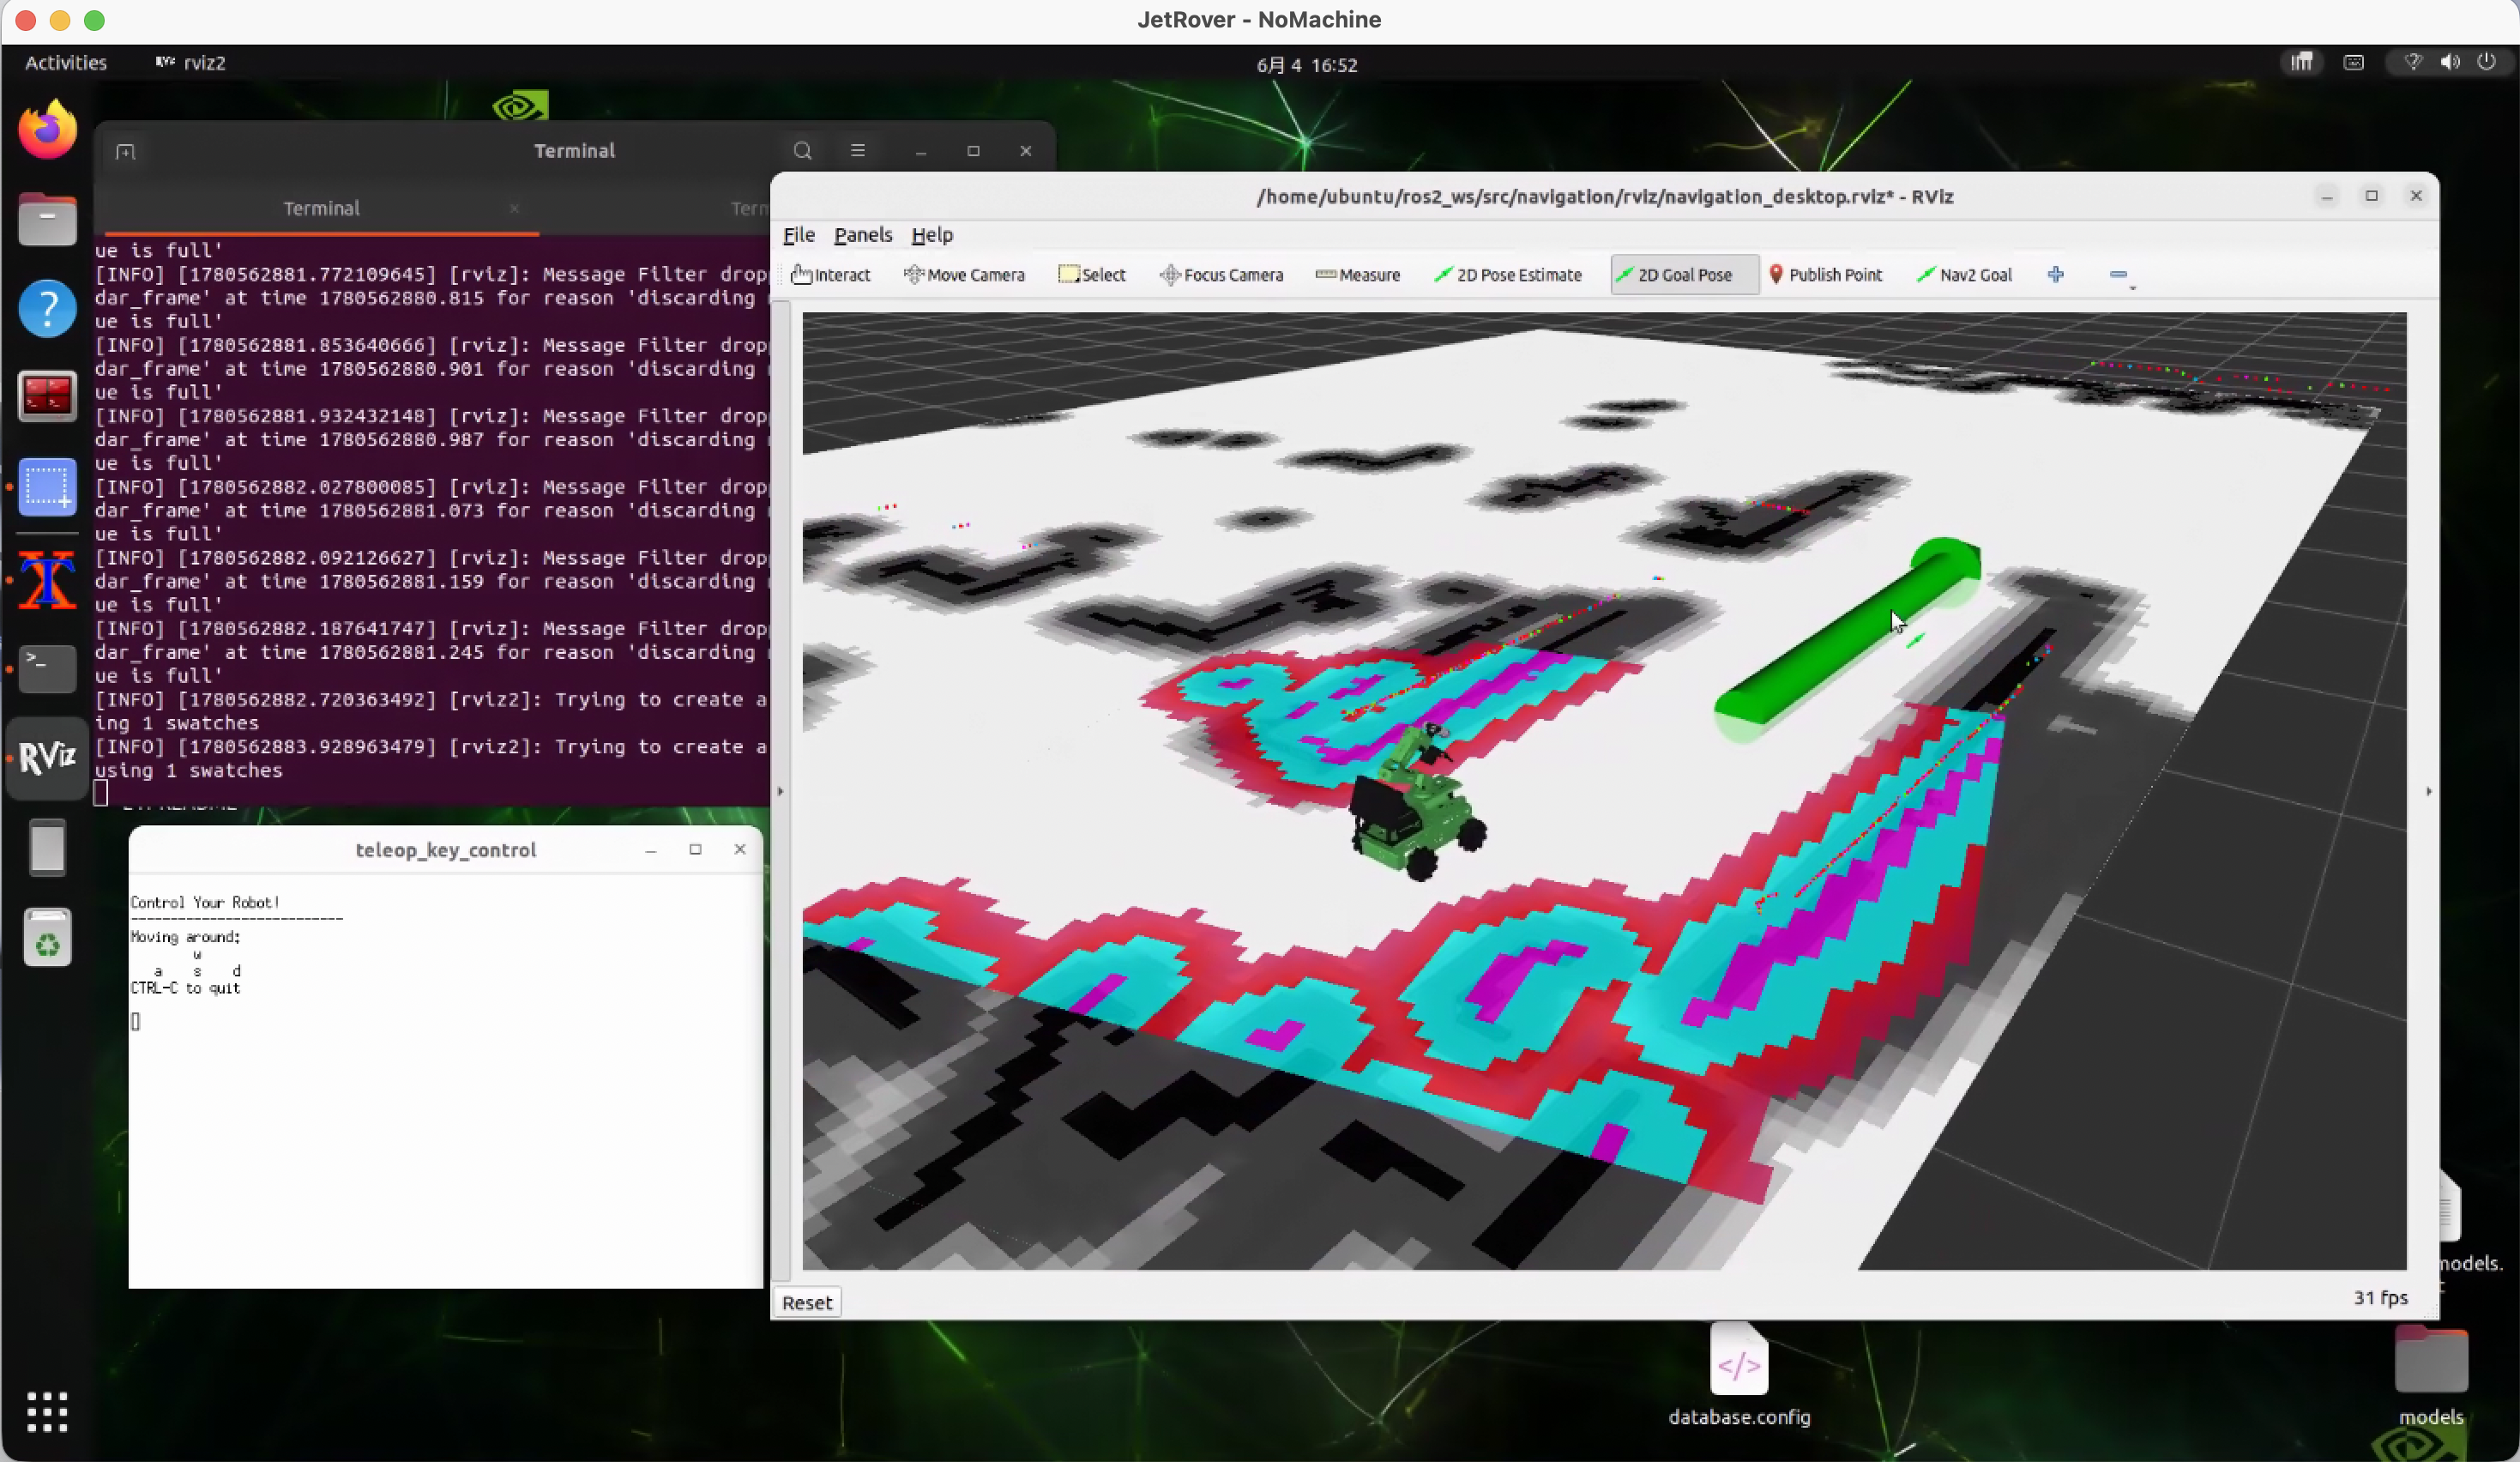Add a new tool with plus icon
The height and width of the screenshot is (1462, 2520).
(x=2056, y=274)
